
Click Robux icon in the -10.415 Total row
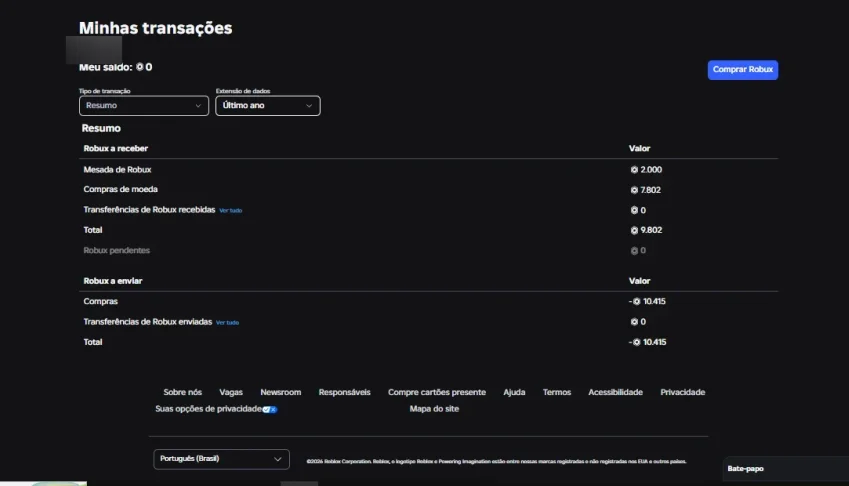[x=637, y=343]
